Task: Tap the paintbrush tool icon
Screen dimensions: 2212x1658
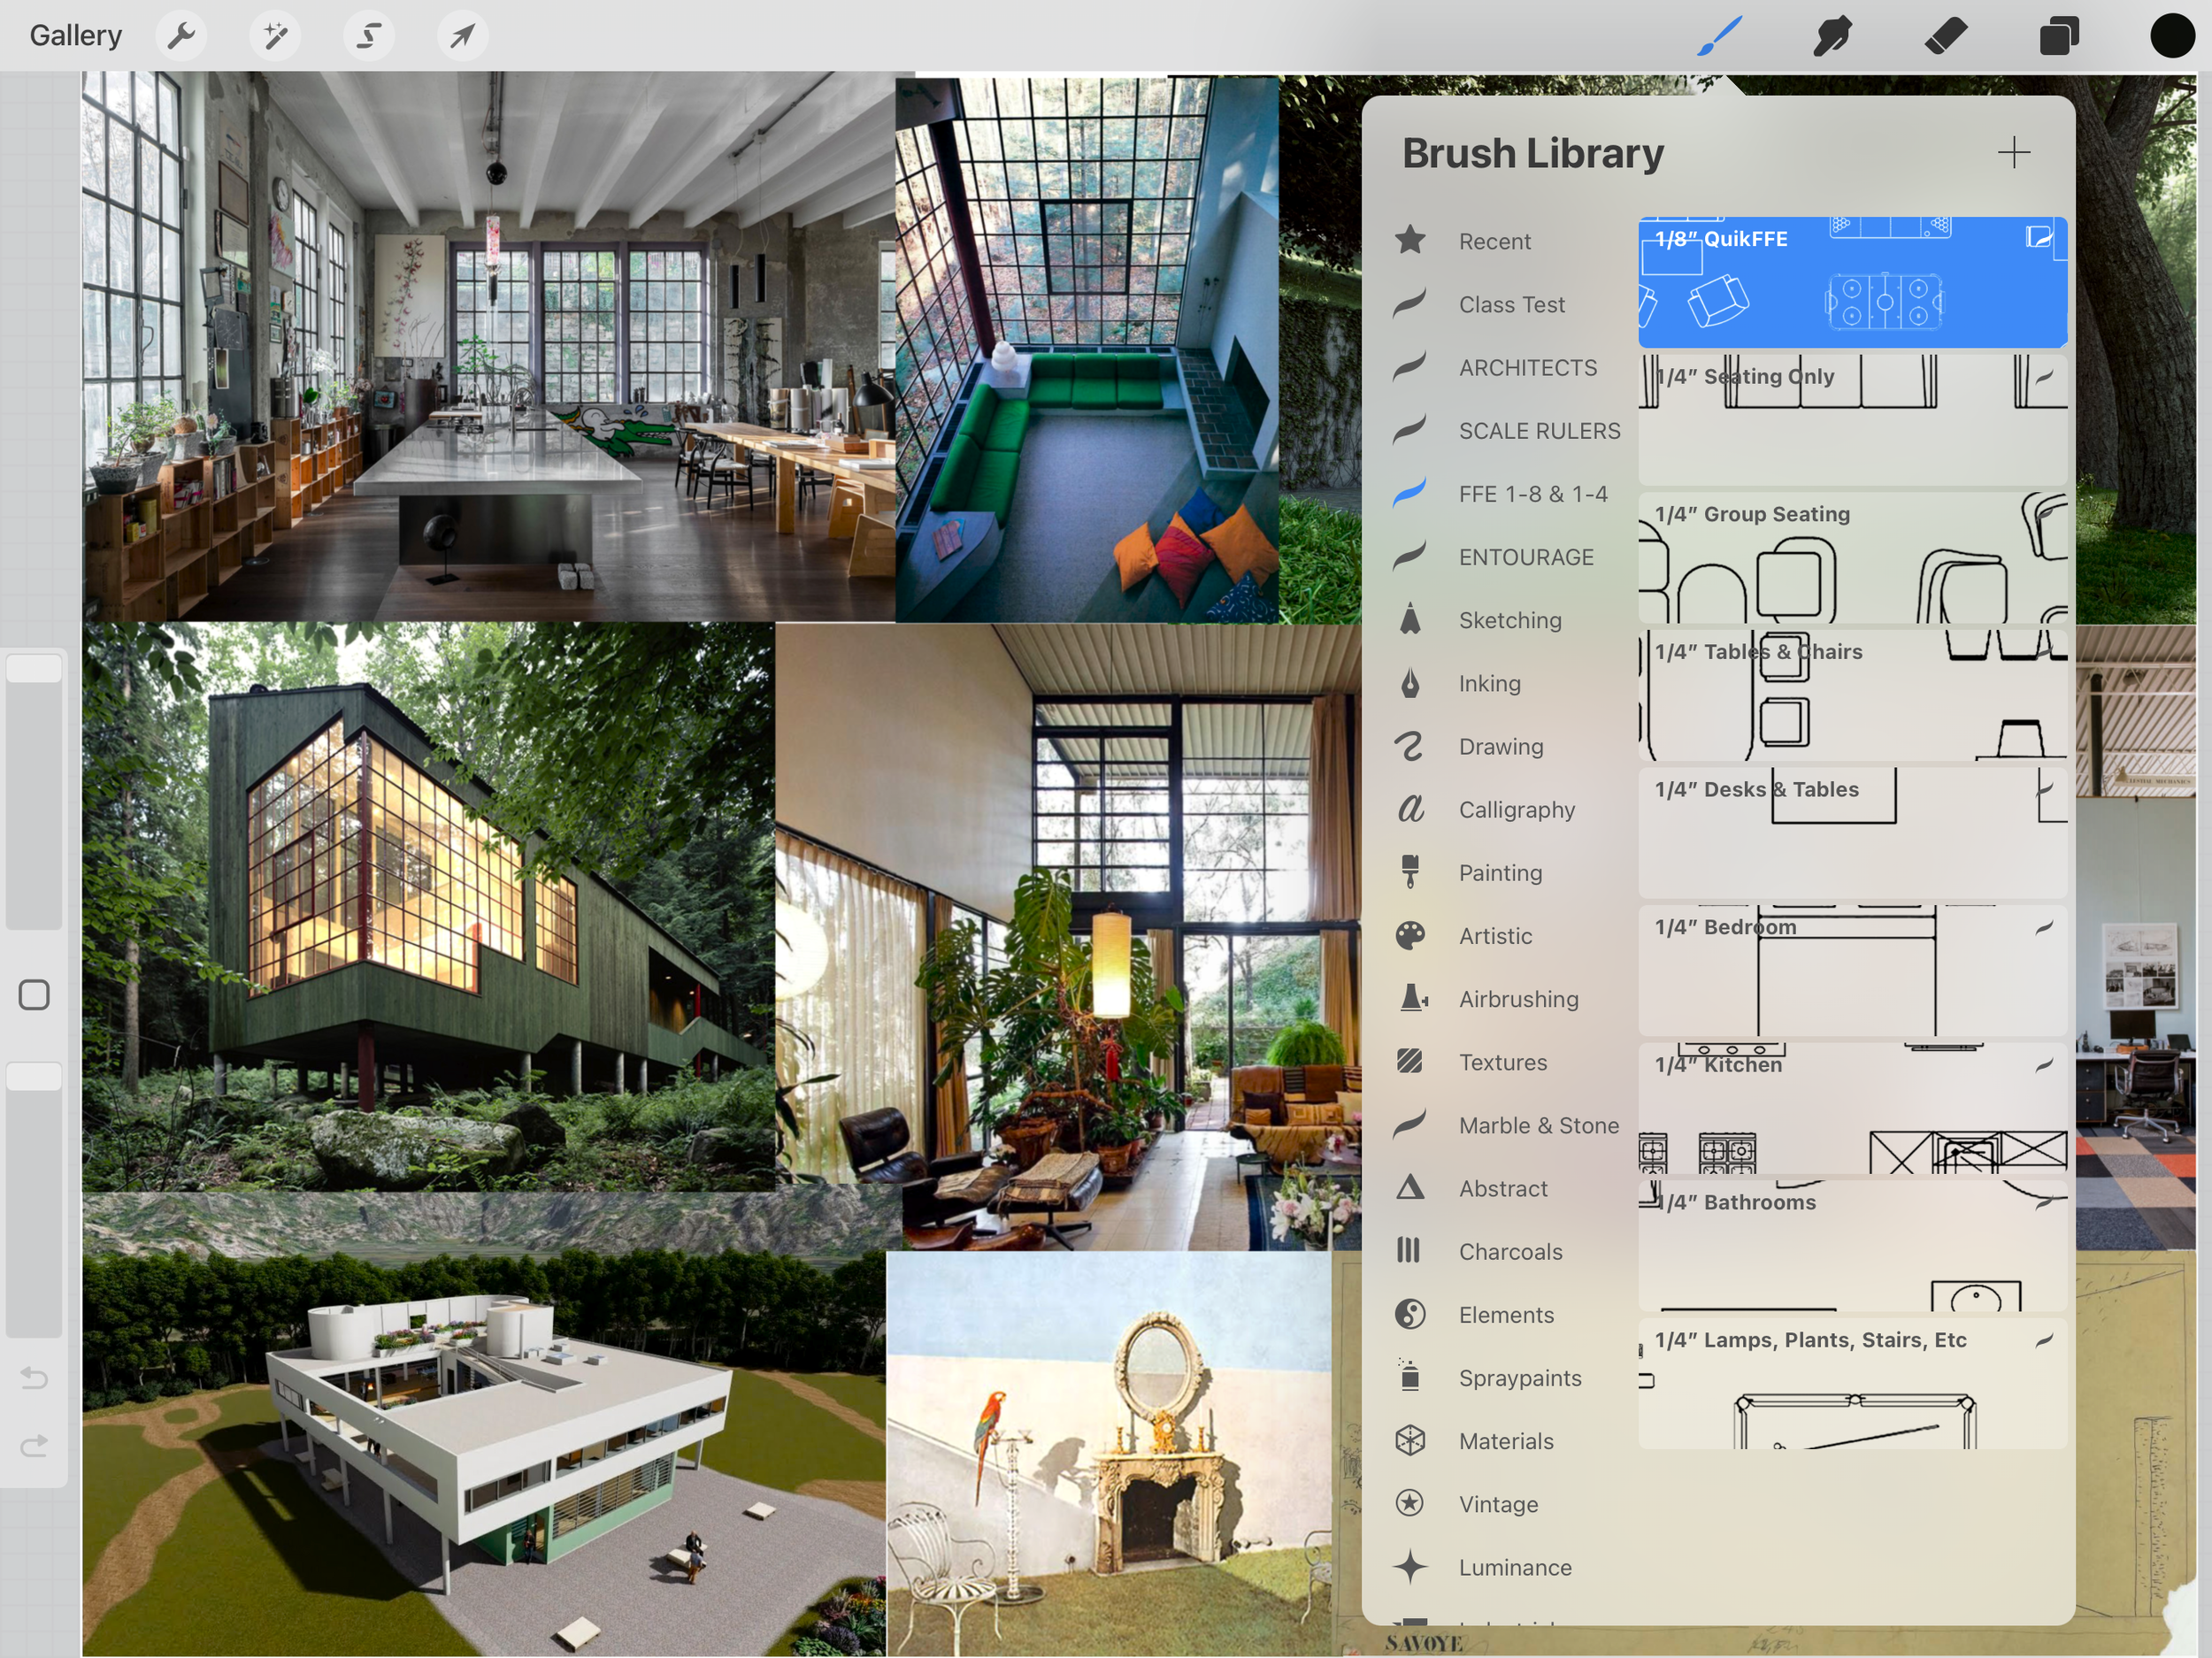Action: pyautogui.click(x=1720, y=36)
